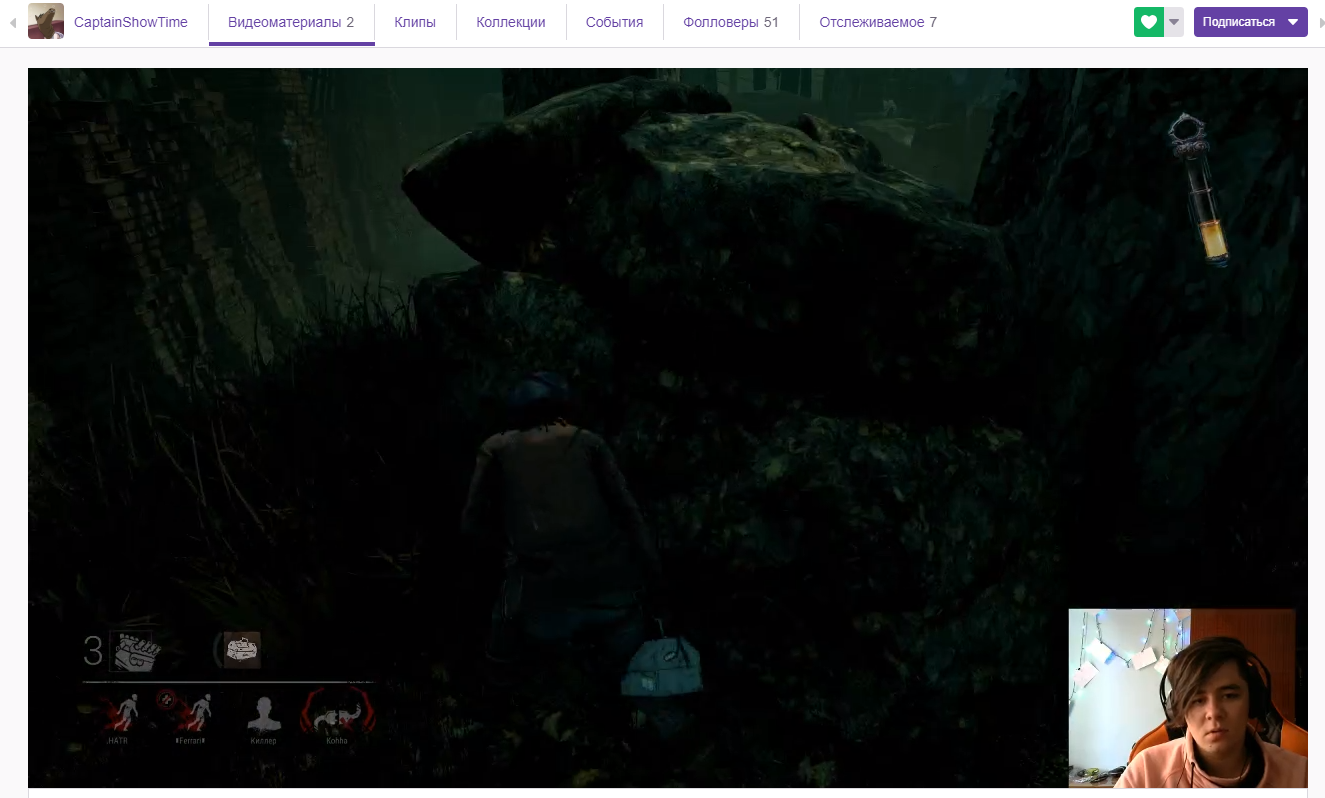Click the white med-kit on the ground
1325x798 pixels.
(663, 661)
